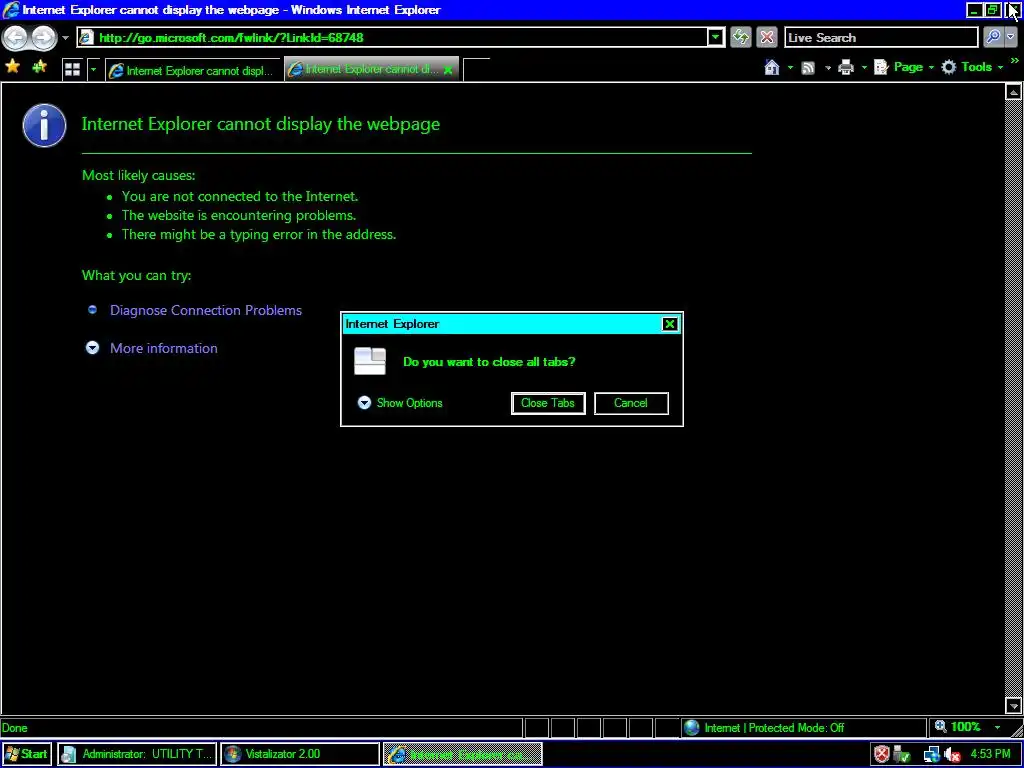The image size is (1024, 768).
Task: Click the Add to Favorites star-plus icon
Action: click(x=39, y=66)
